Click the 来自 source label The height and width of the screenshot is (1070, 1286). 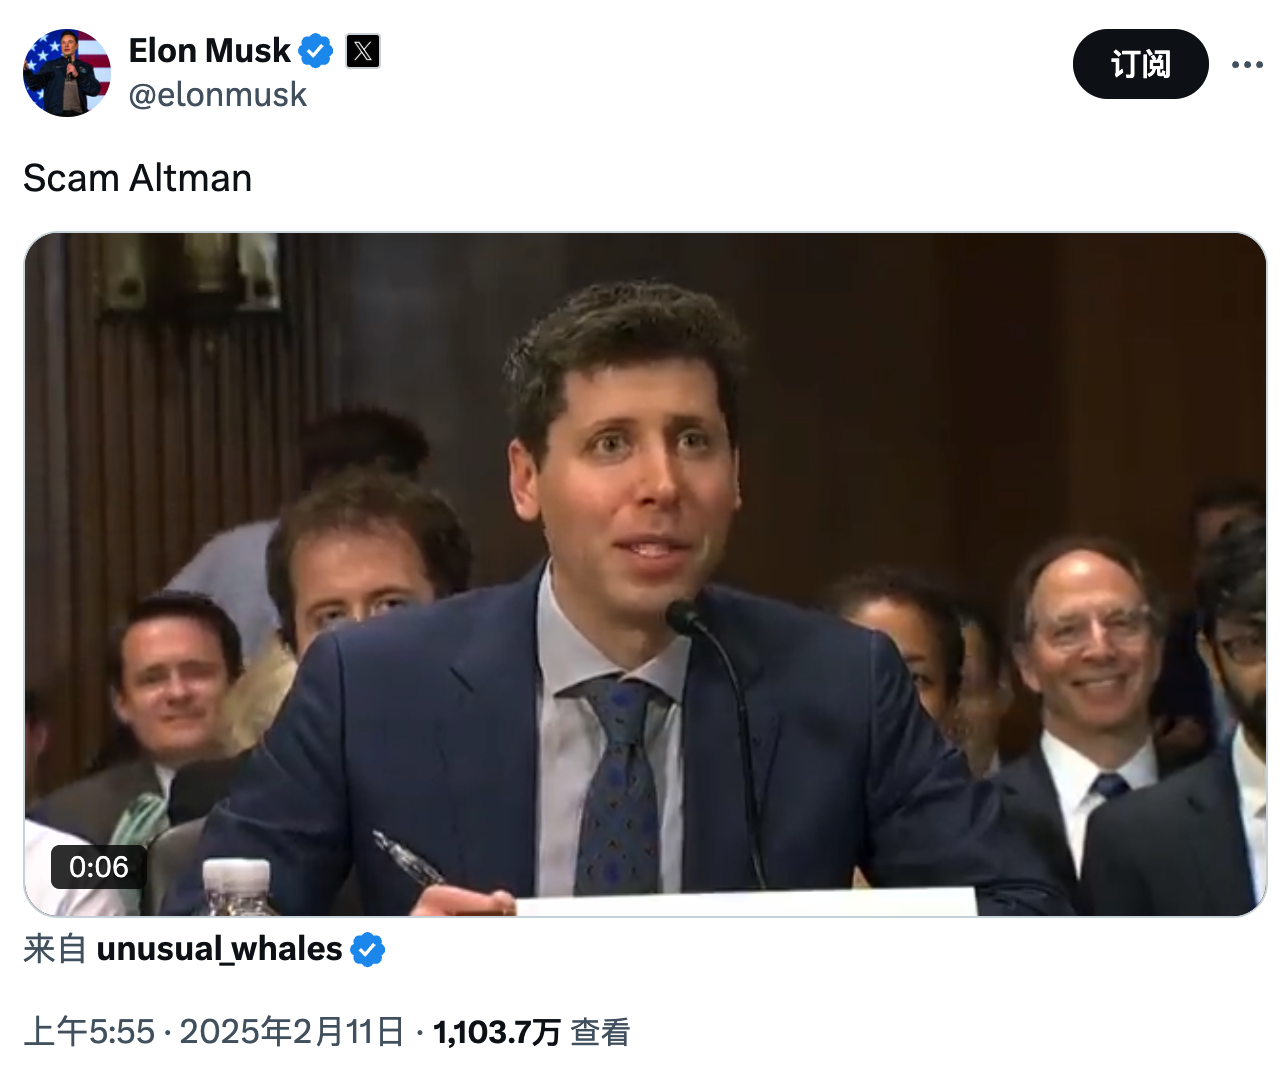[55, 948]
